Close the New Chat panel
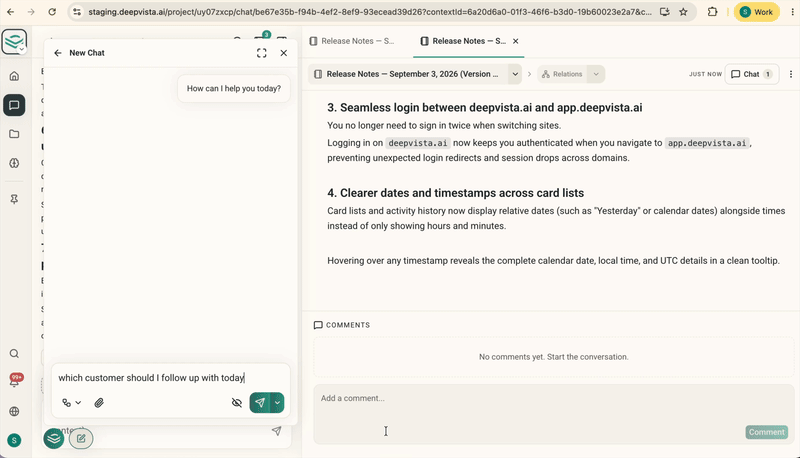Screen dimensions: 800x458 coord(284,53)
